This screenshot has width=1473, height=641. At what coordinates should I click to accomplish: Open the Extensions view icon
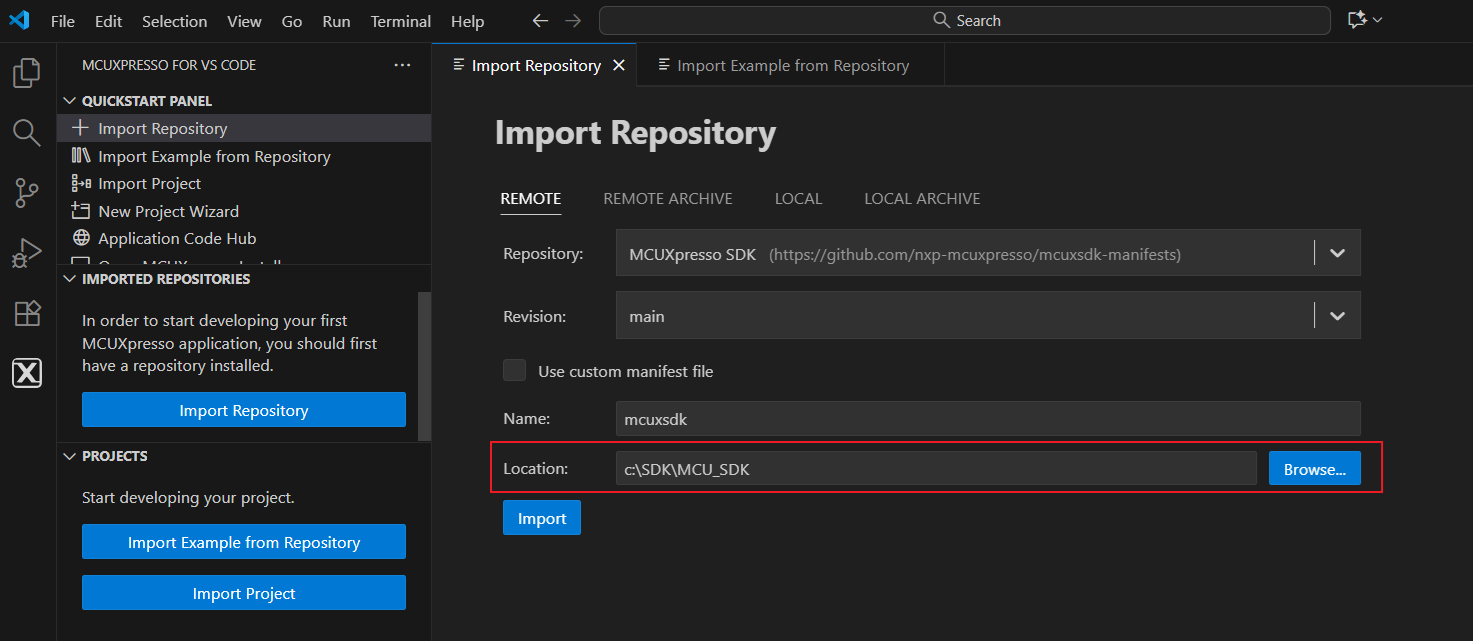[x=27, y=314]
